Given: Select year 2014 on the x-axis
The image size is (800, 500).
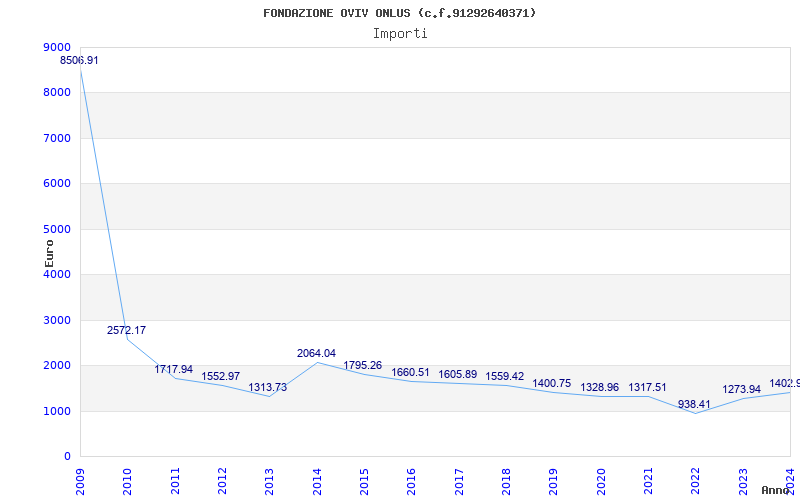Looking at the screenshot, I should [x=317, y=476].
